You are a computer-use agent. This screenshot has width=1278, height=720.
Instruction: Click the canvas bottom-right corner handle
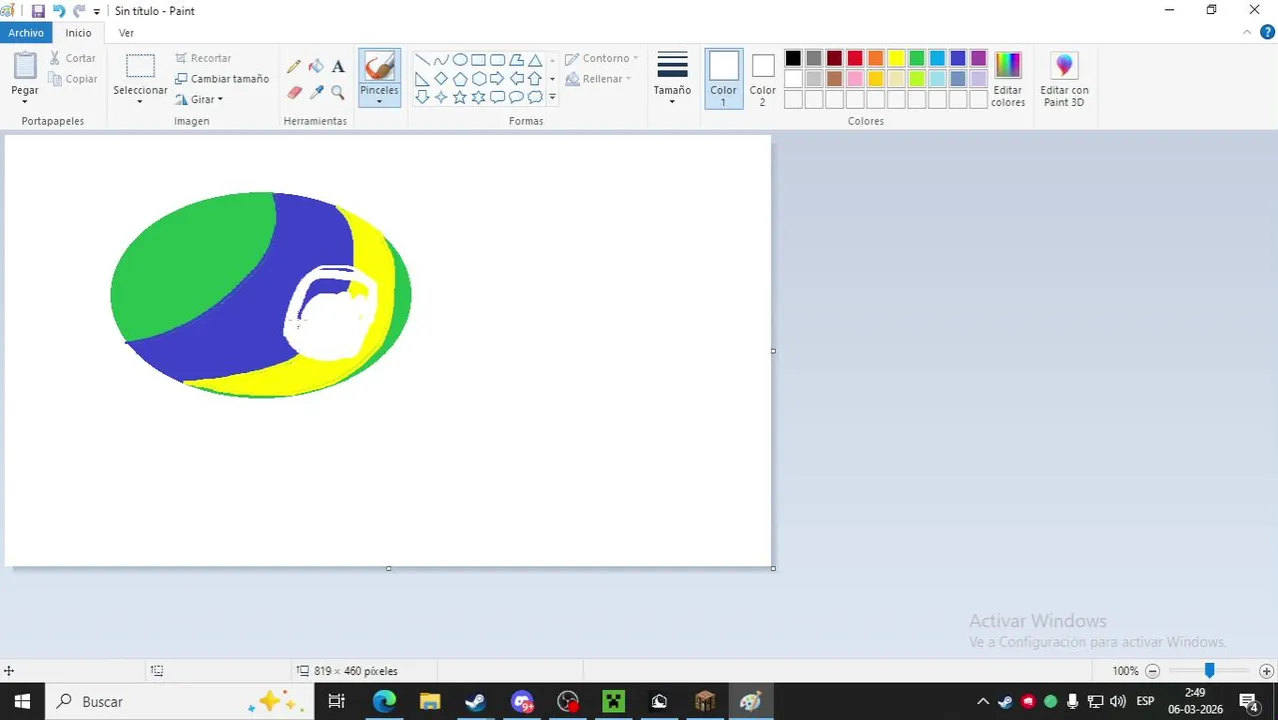pos(773,568)
